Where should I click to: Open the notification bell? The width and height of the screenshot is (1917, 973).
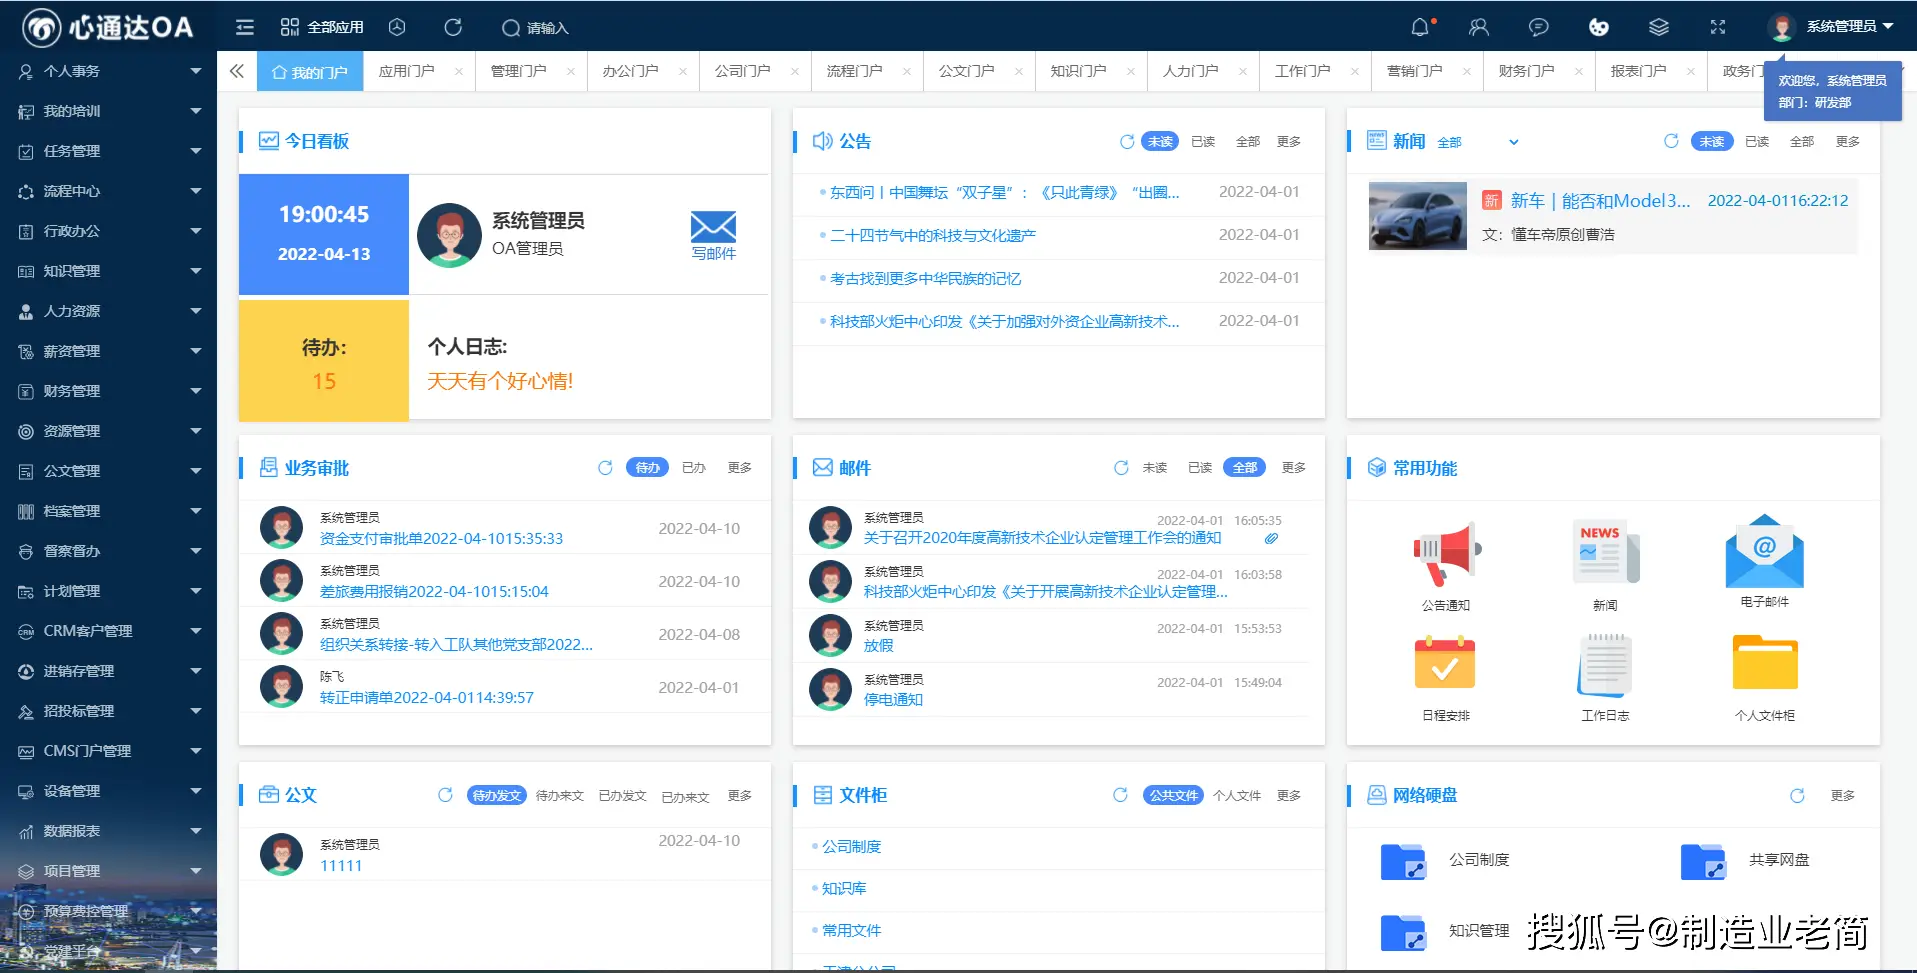[1420, 27]
